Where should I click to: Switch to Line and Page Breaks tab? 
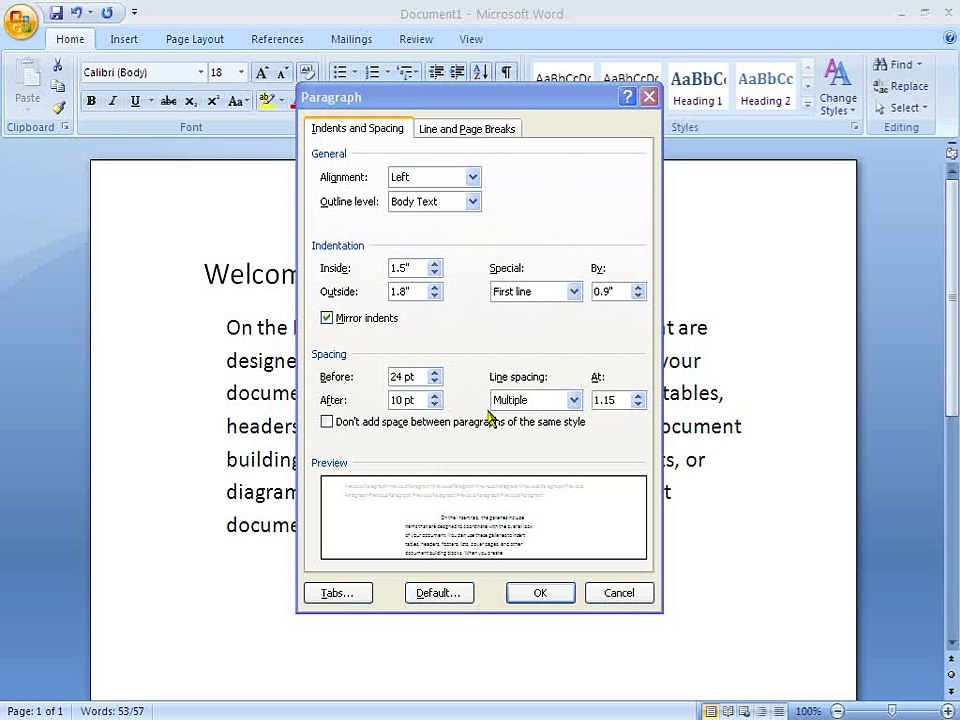point(467,129)
